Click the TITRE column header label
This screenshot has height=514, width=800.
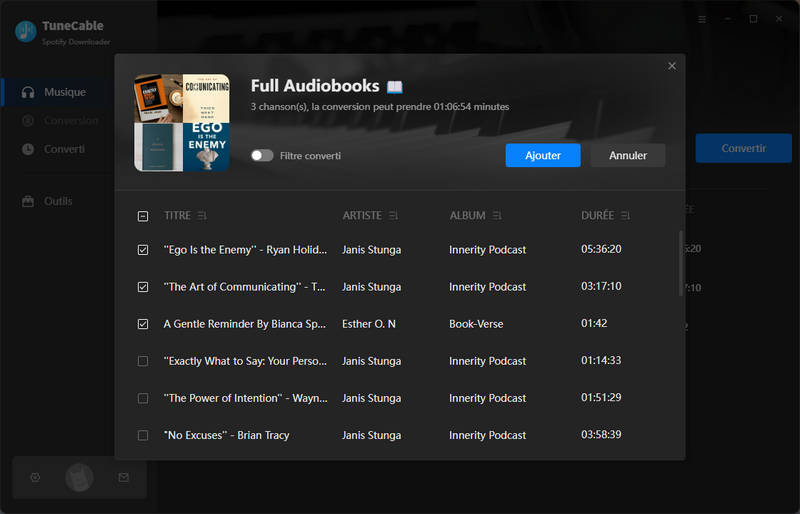[x=177, y=216]
